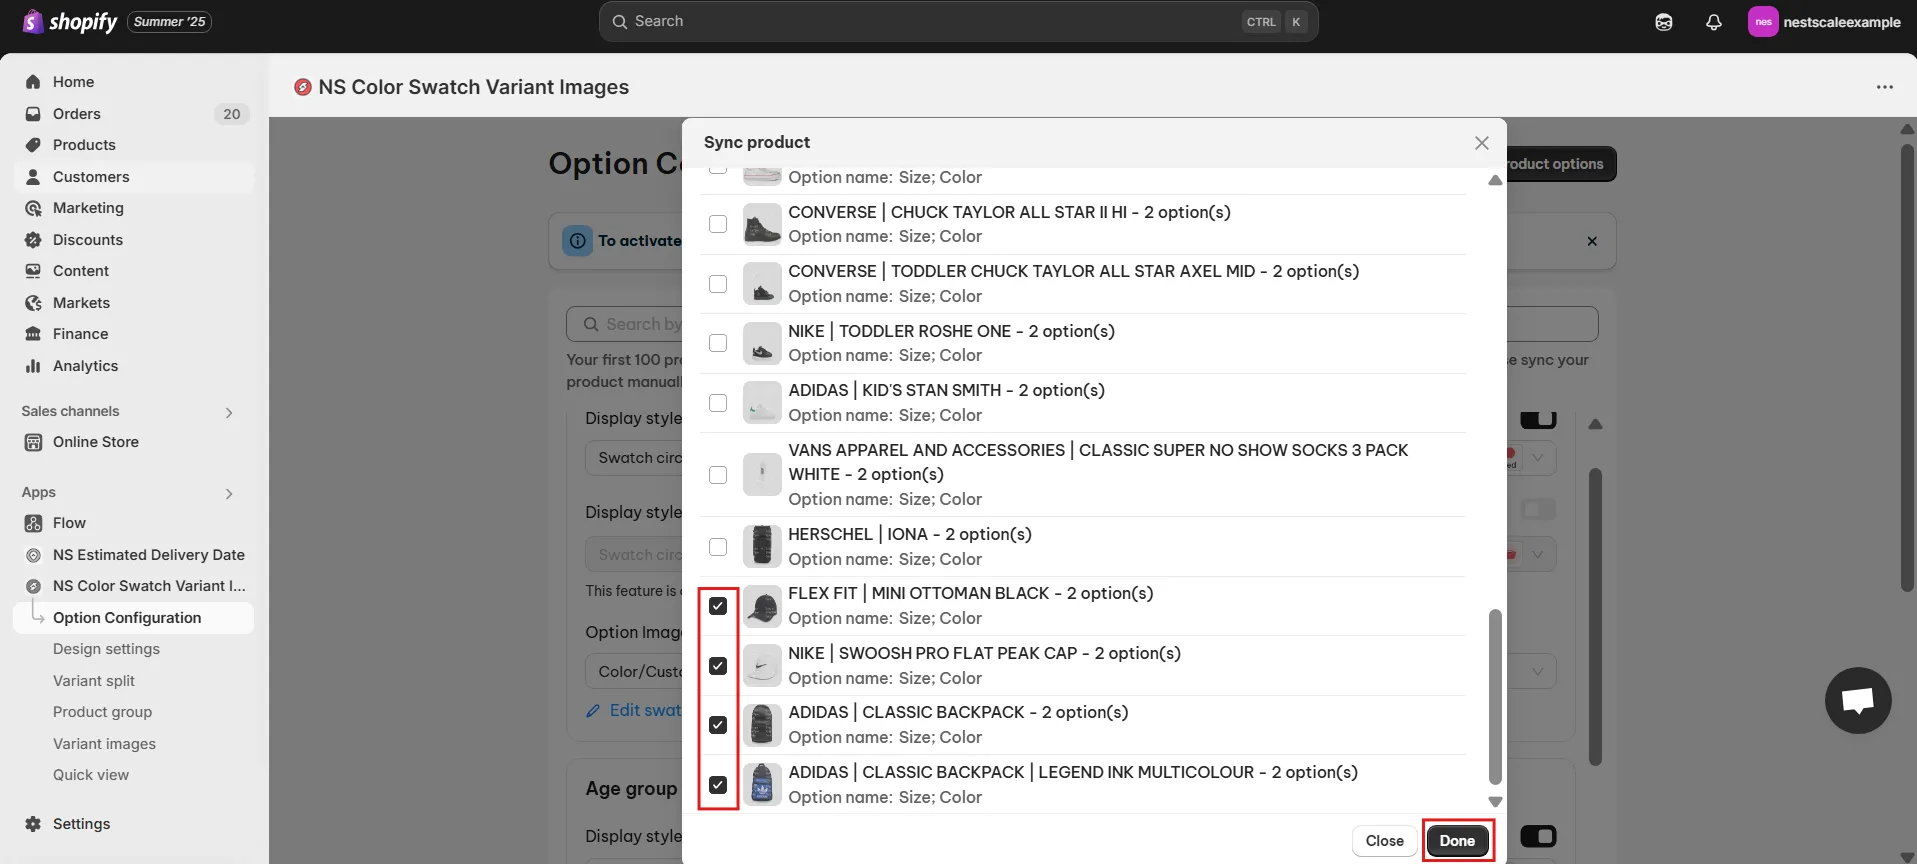Open nestscaleexample account menu
Screen dimensions: 1917x864
(x=1825, y=22)
